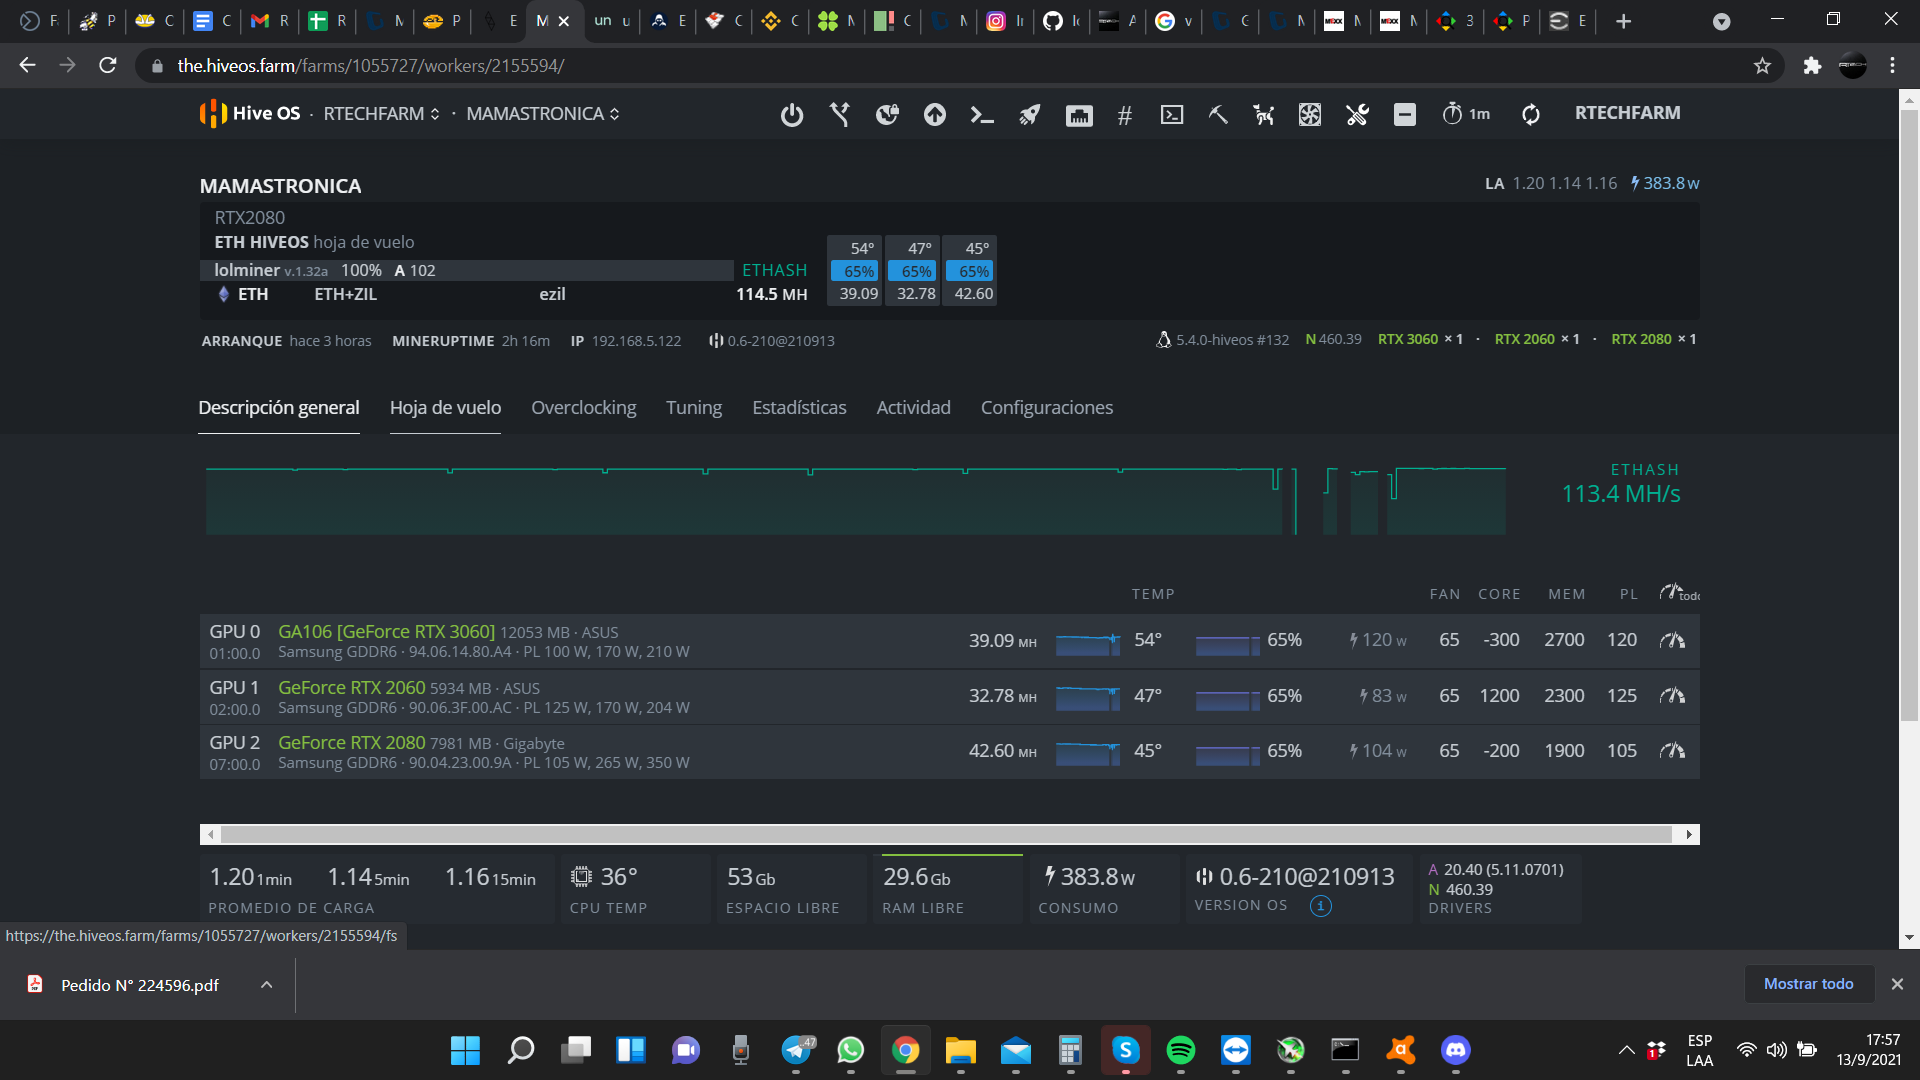Viewport: 1920px width, 1080px height.
Task: Open the Hoja de vuelo tab
Action: point(445,407)
